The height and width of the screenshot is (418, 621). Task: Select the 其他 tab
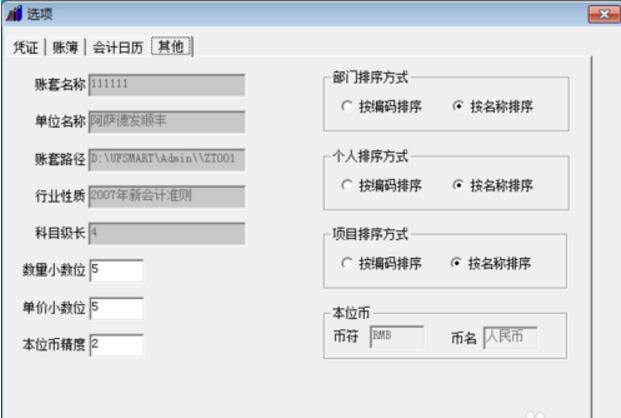click(x=171, y=46)
